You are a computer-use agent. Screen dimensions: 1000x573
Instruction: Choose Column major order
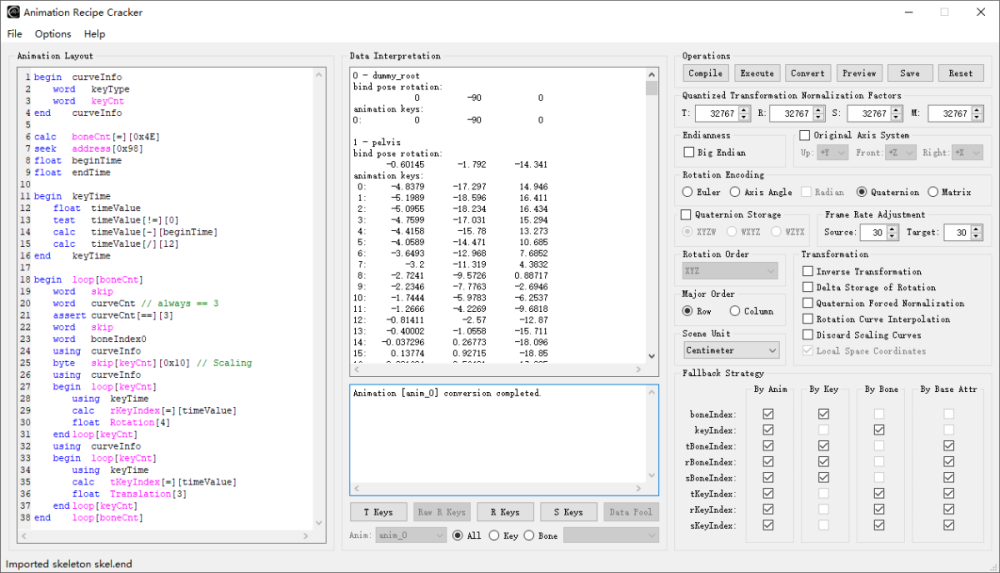[x=736, y=311]
